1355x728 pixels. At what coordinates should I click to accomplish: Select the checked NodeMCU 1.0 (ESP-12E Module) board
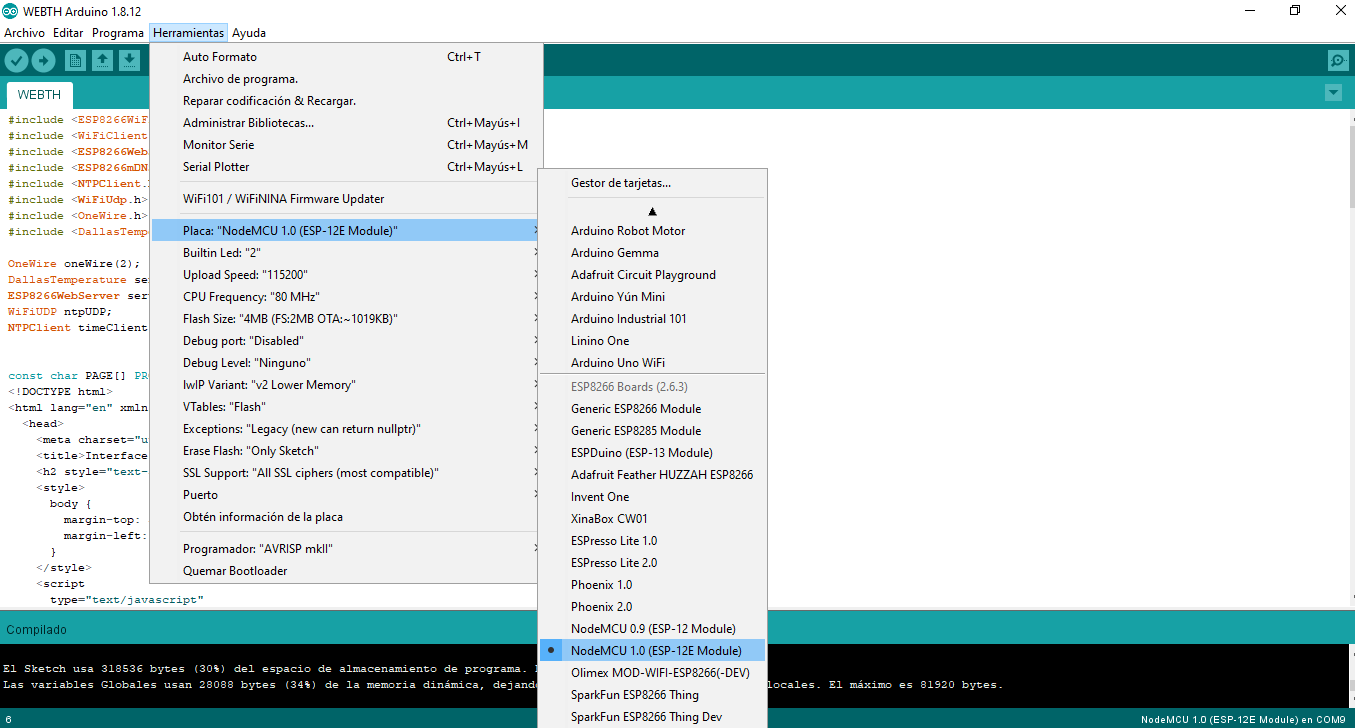click(x=652, y=651)
